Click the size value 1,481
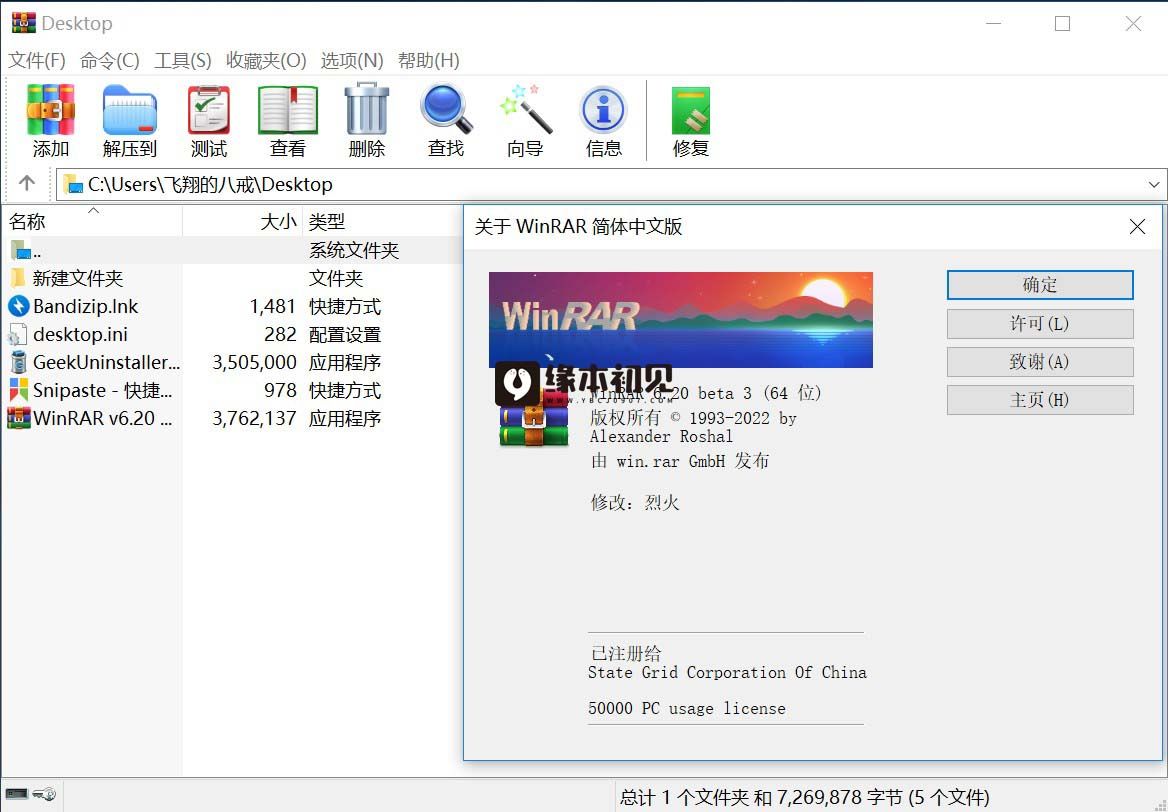Viewport: 1168px width, 812px height. (x=273, y=306)
